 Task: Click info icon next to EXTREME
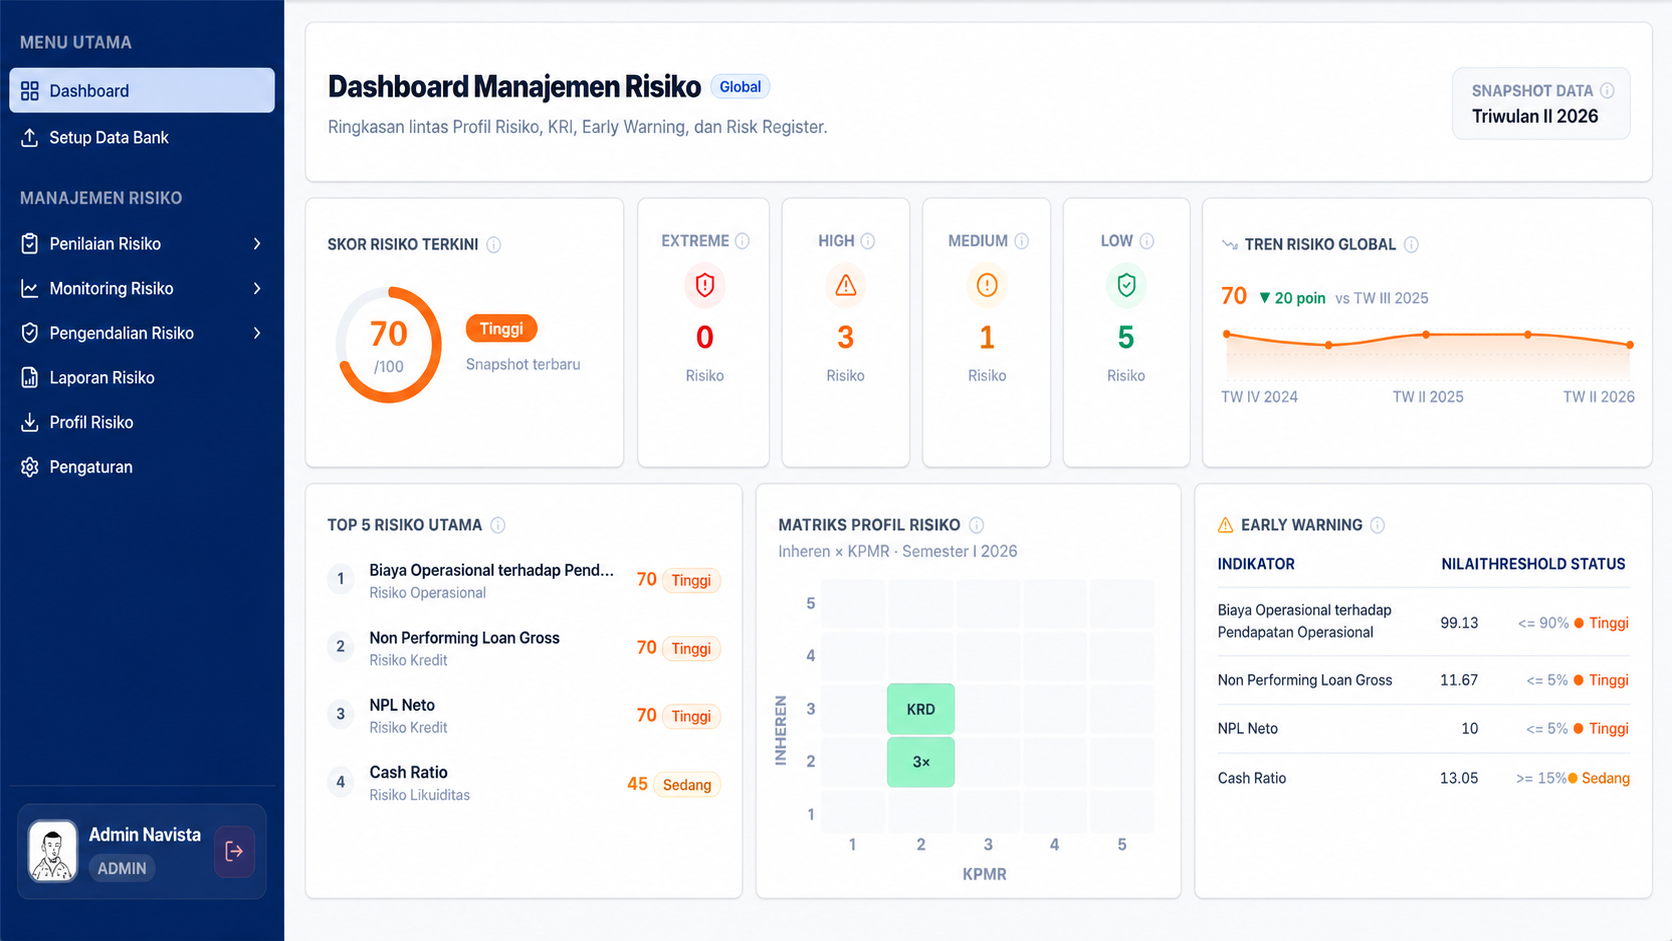point(742,241)
